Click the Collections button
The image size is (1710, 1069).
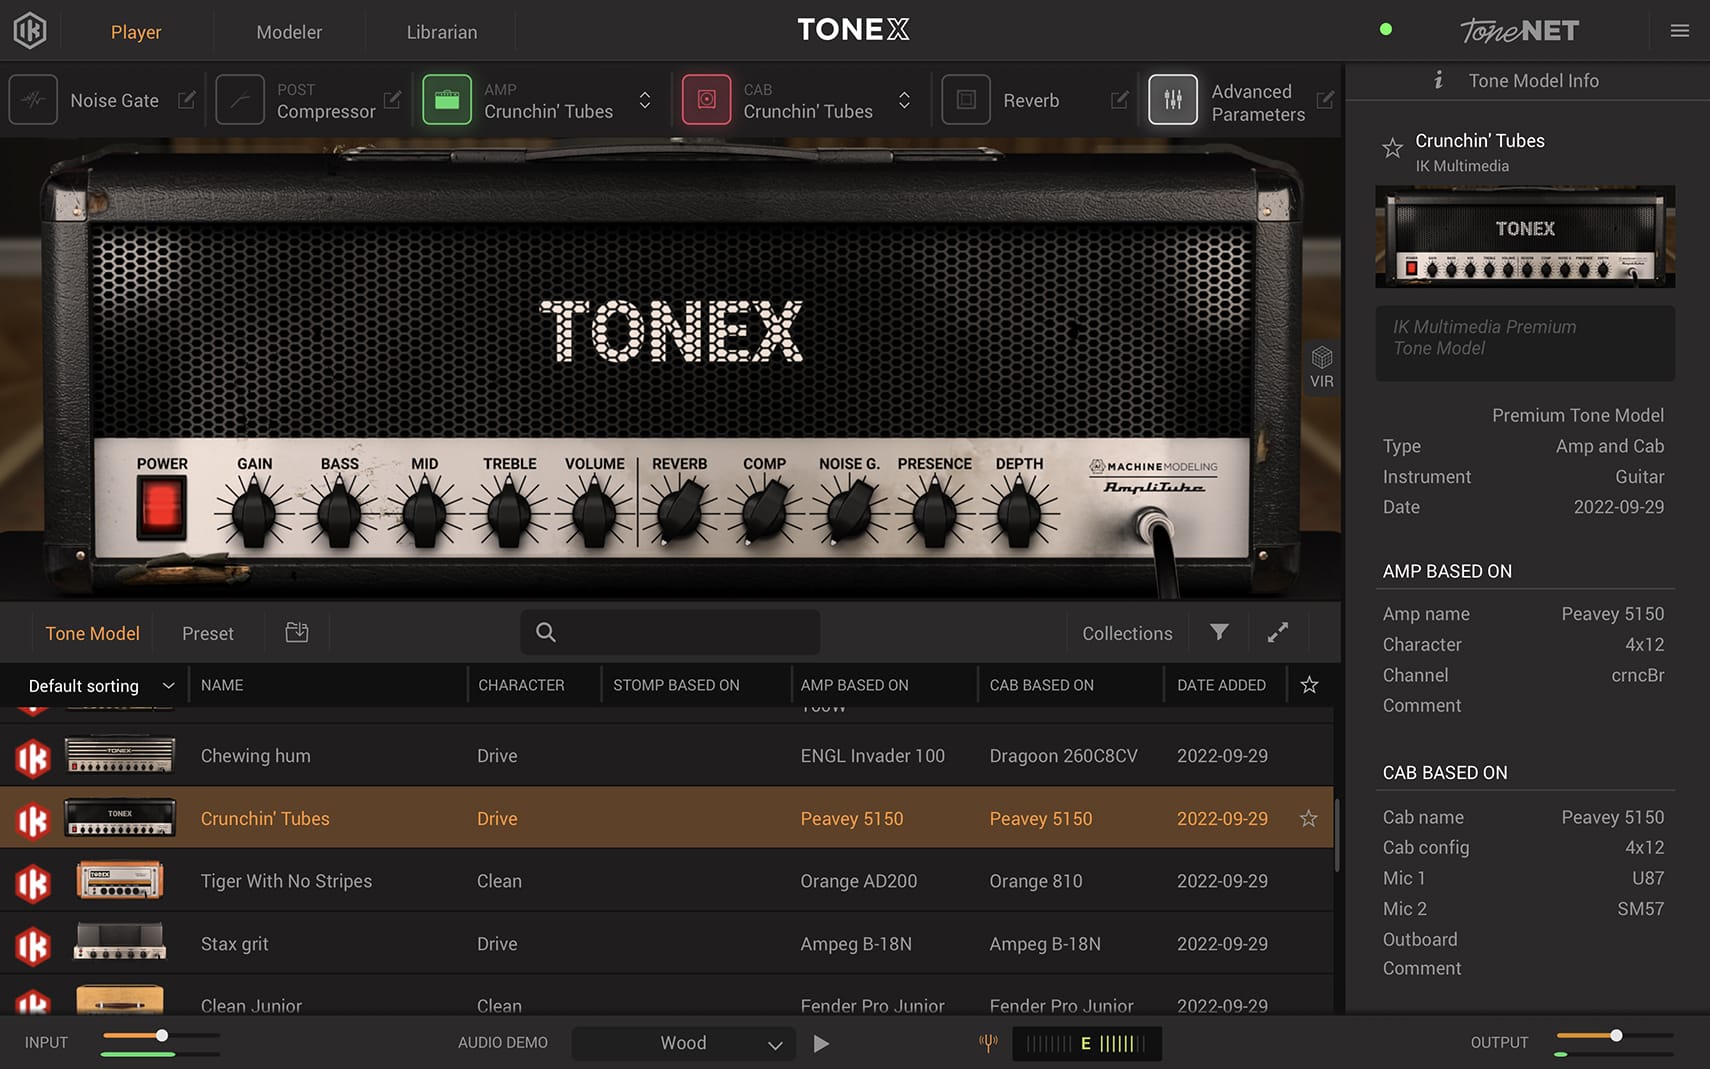click(x=1126, y=632)
